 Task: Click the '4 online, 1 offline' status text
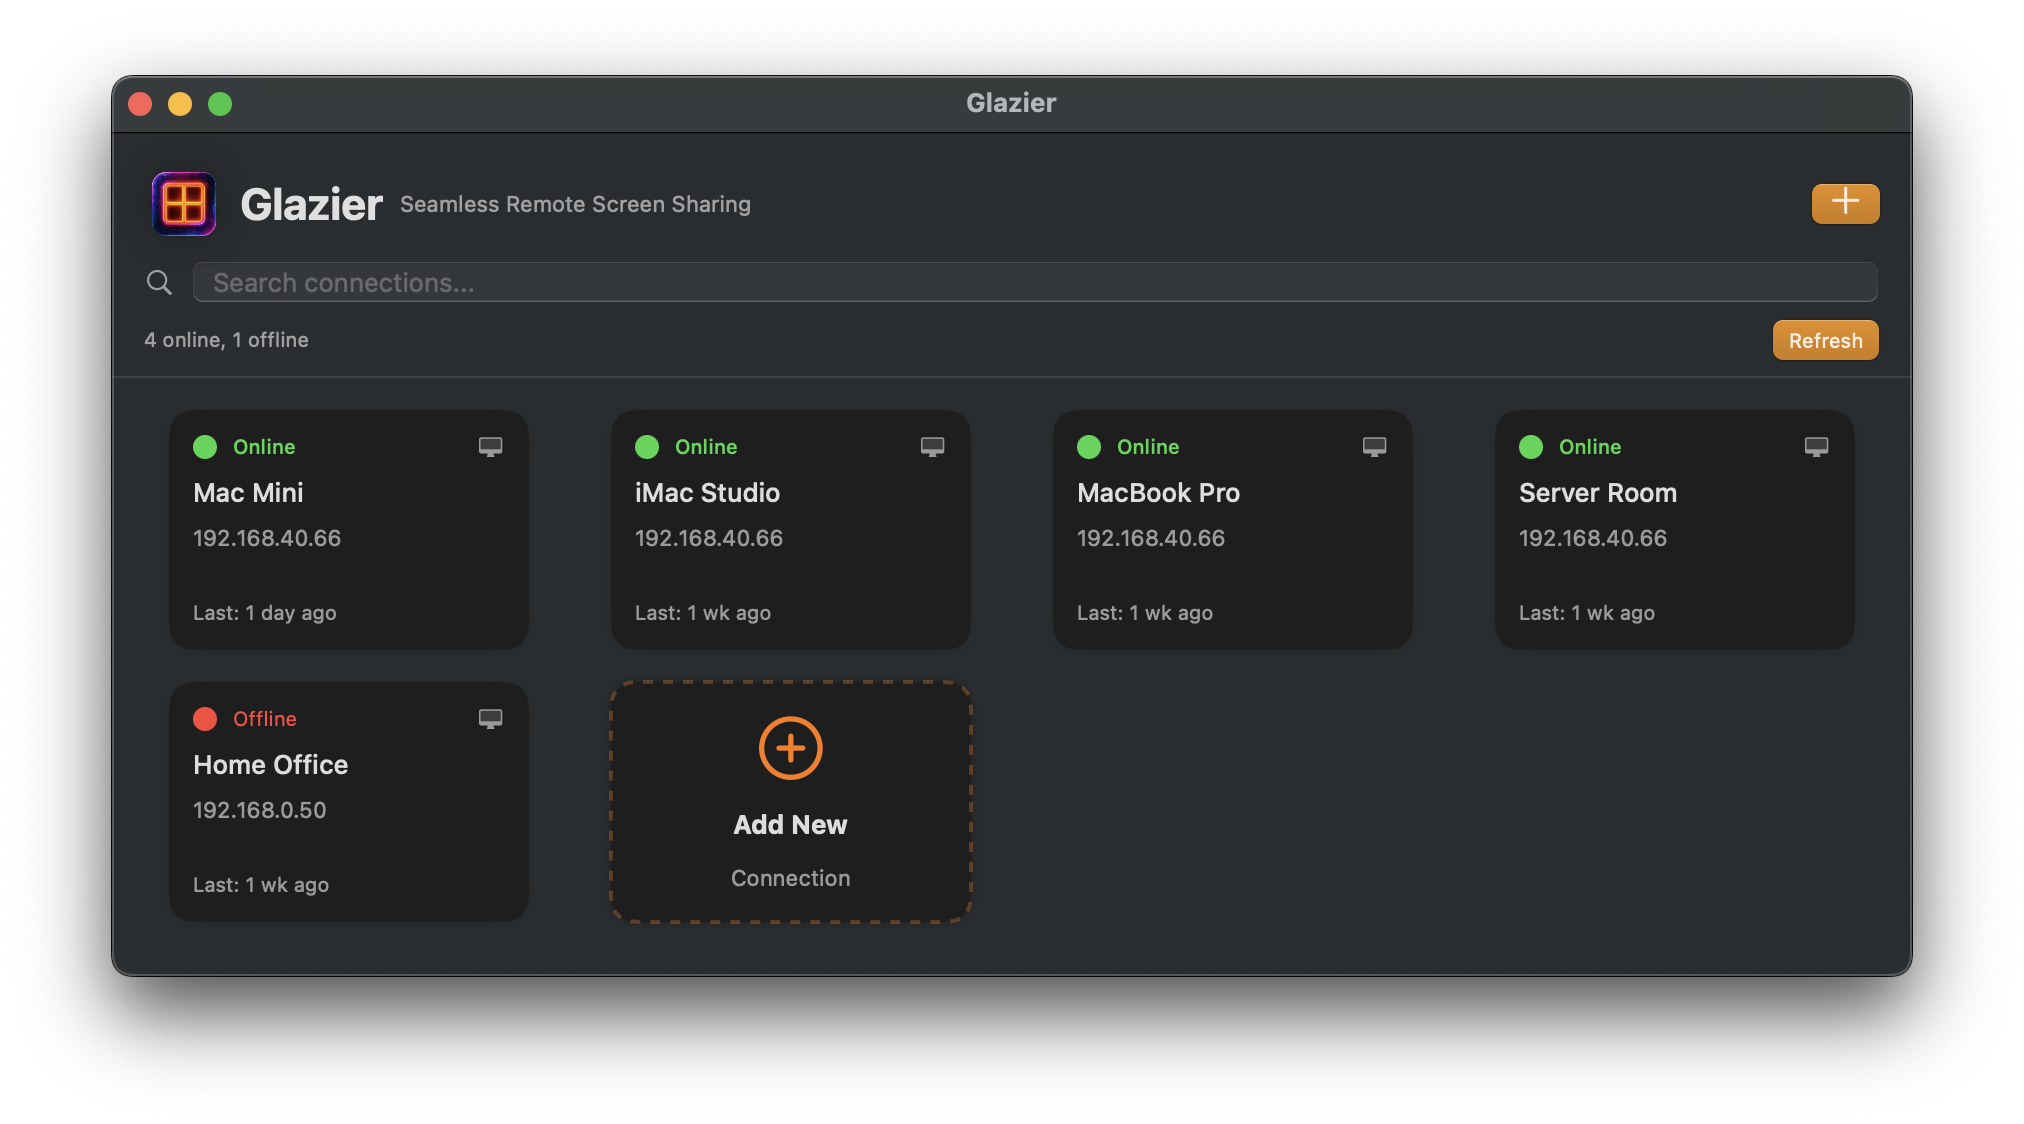(227, 340)
